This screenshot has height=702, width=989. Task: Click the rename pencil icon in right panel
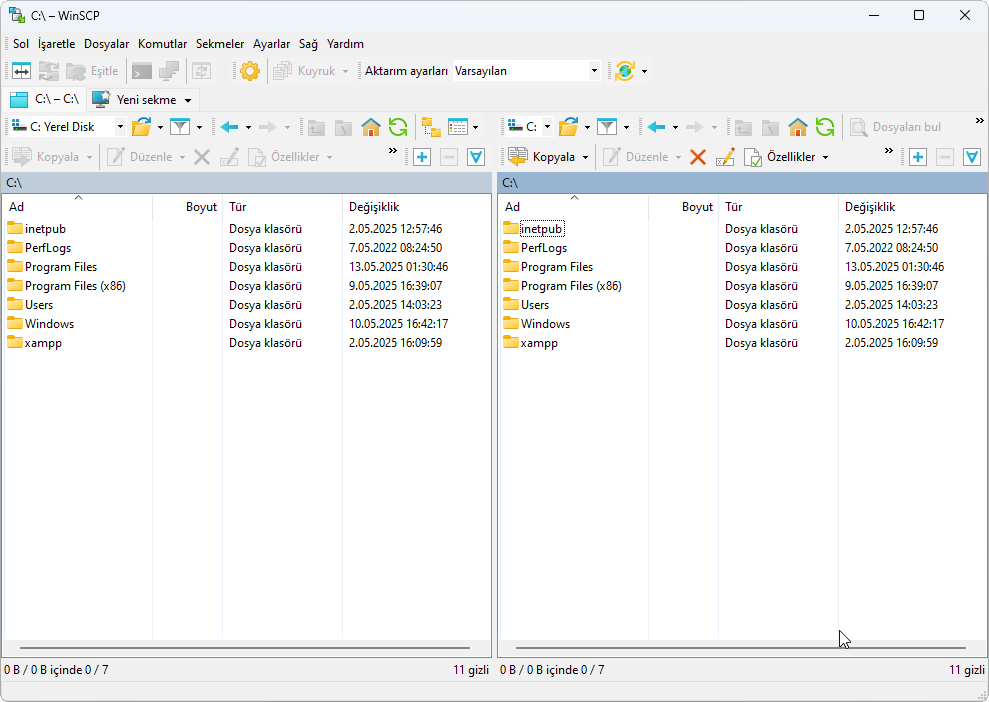725,157
